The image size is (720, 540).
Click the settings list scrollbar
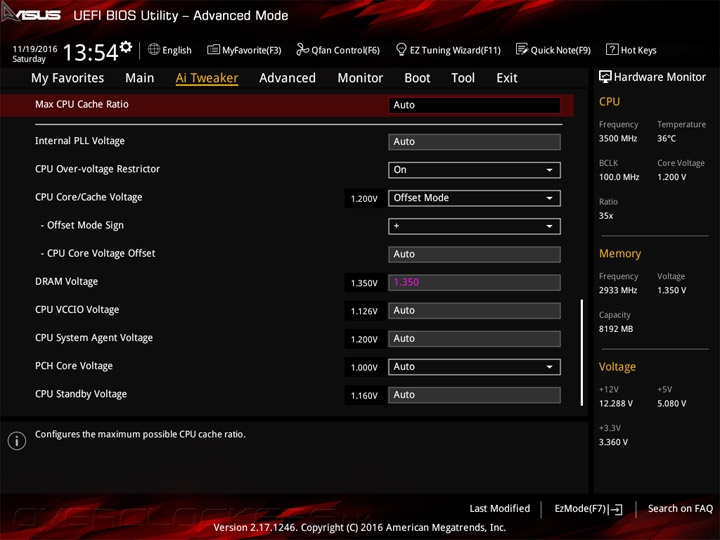(582, 353)
